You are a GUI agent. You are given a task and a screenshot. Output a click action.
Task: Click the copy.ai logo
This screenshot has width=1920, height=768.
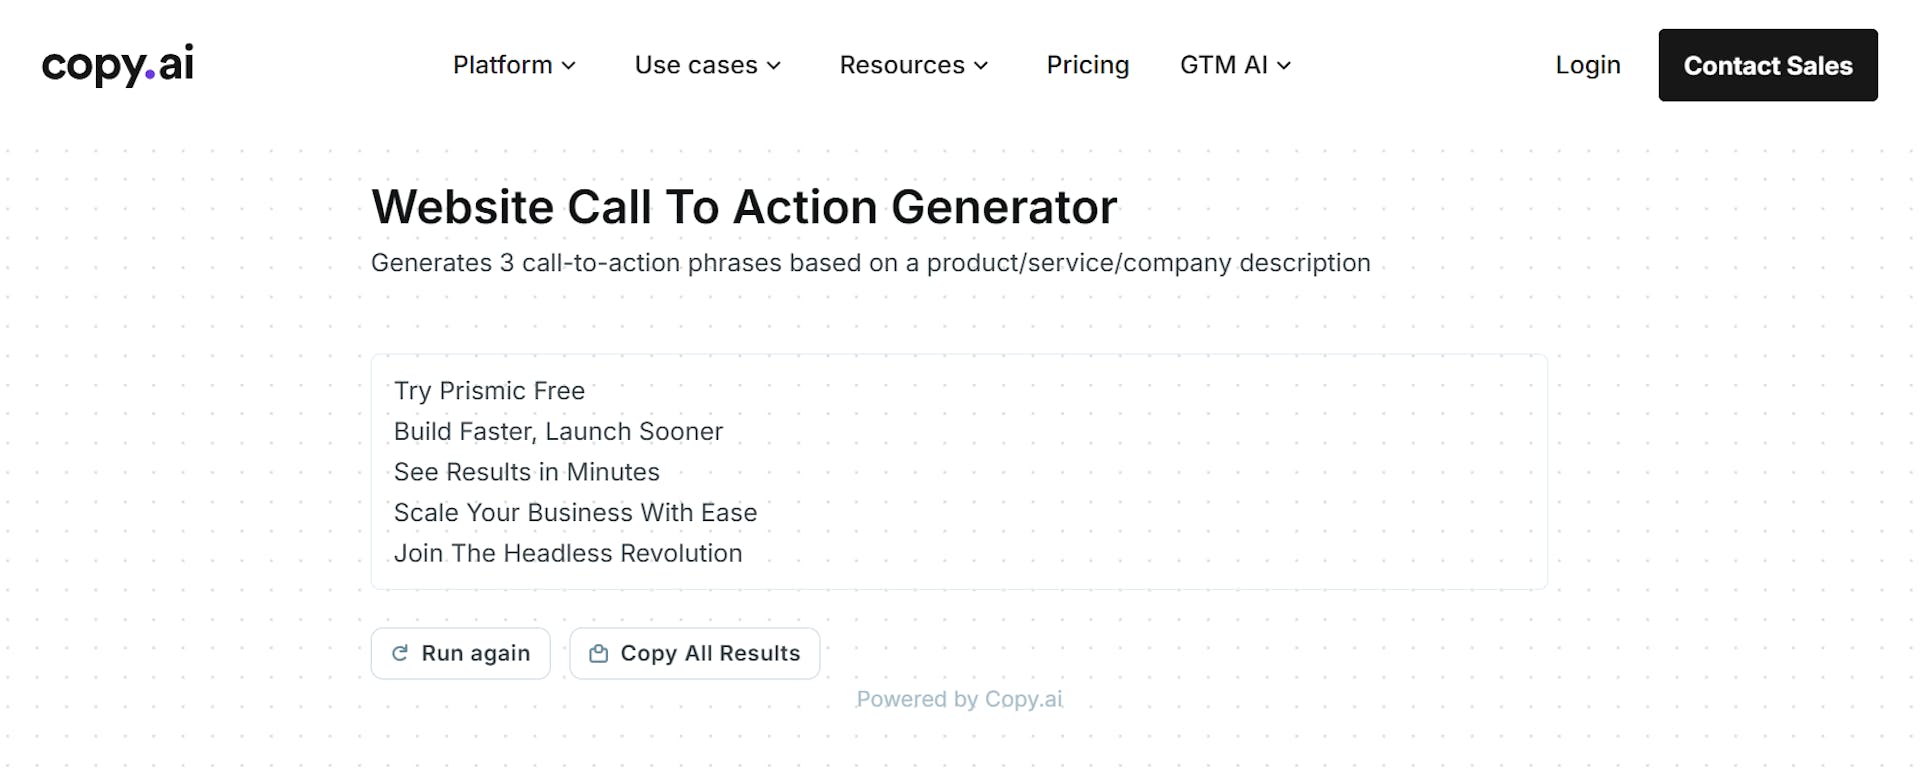click(x=117, y=64)
